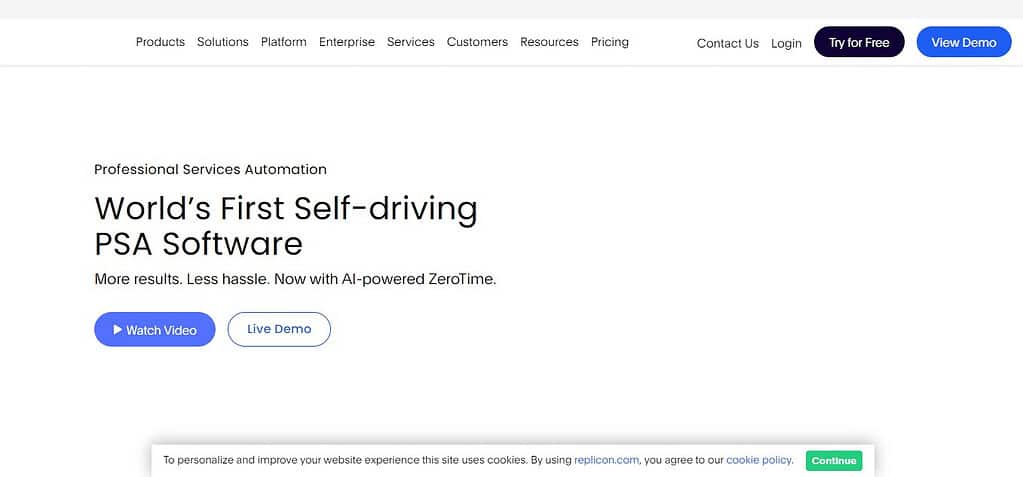Expand the Enterprise navigation item
This screenshot has width=1023, height=477.
[347, 42]
